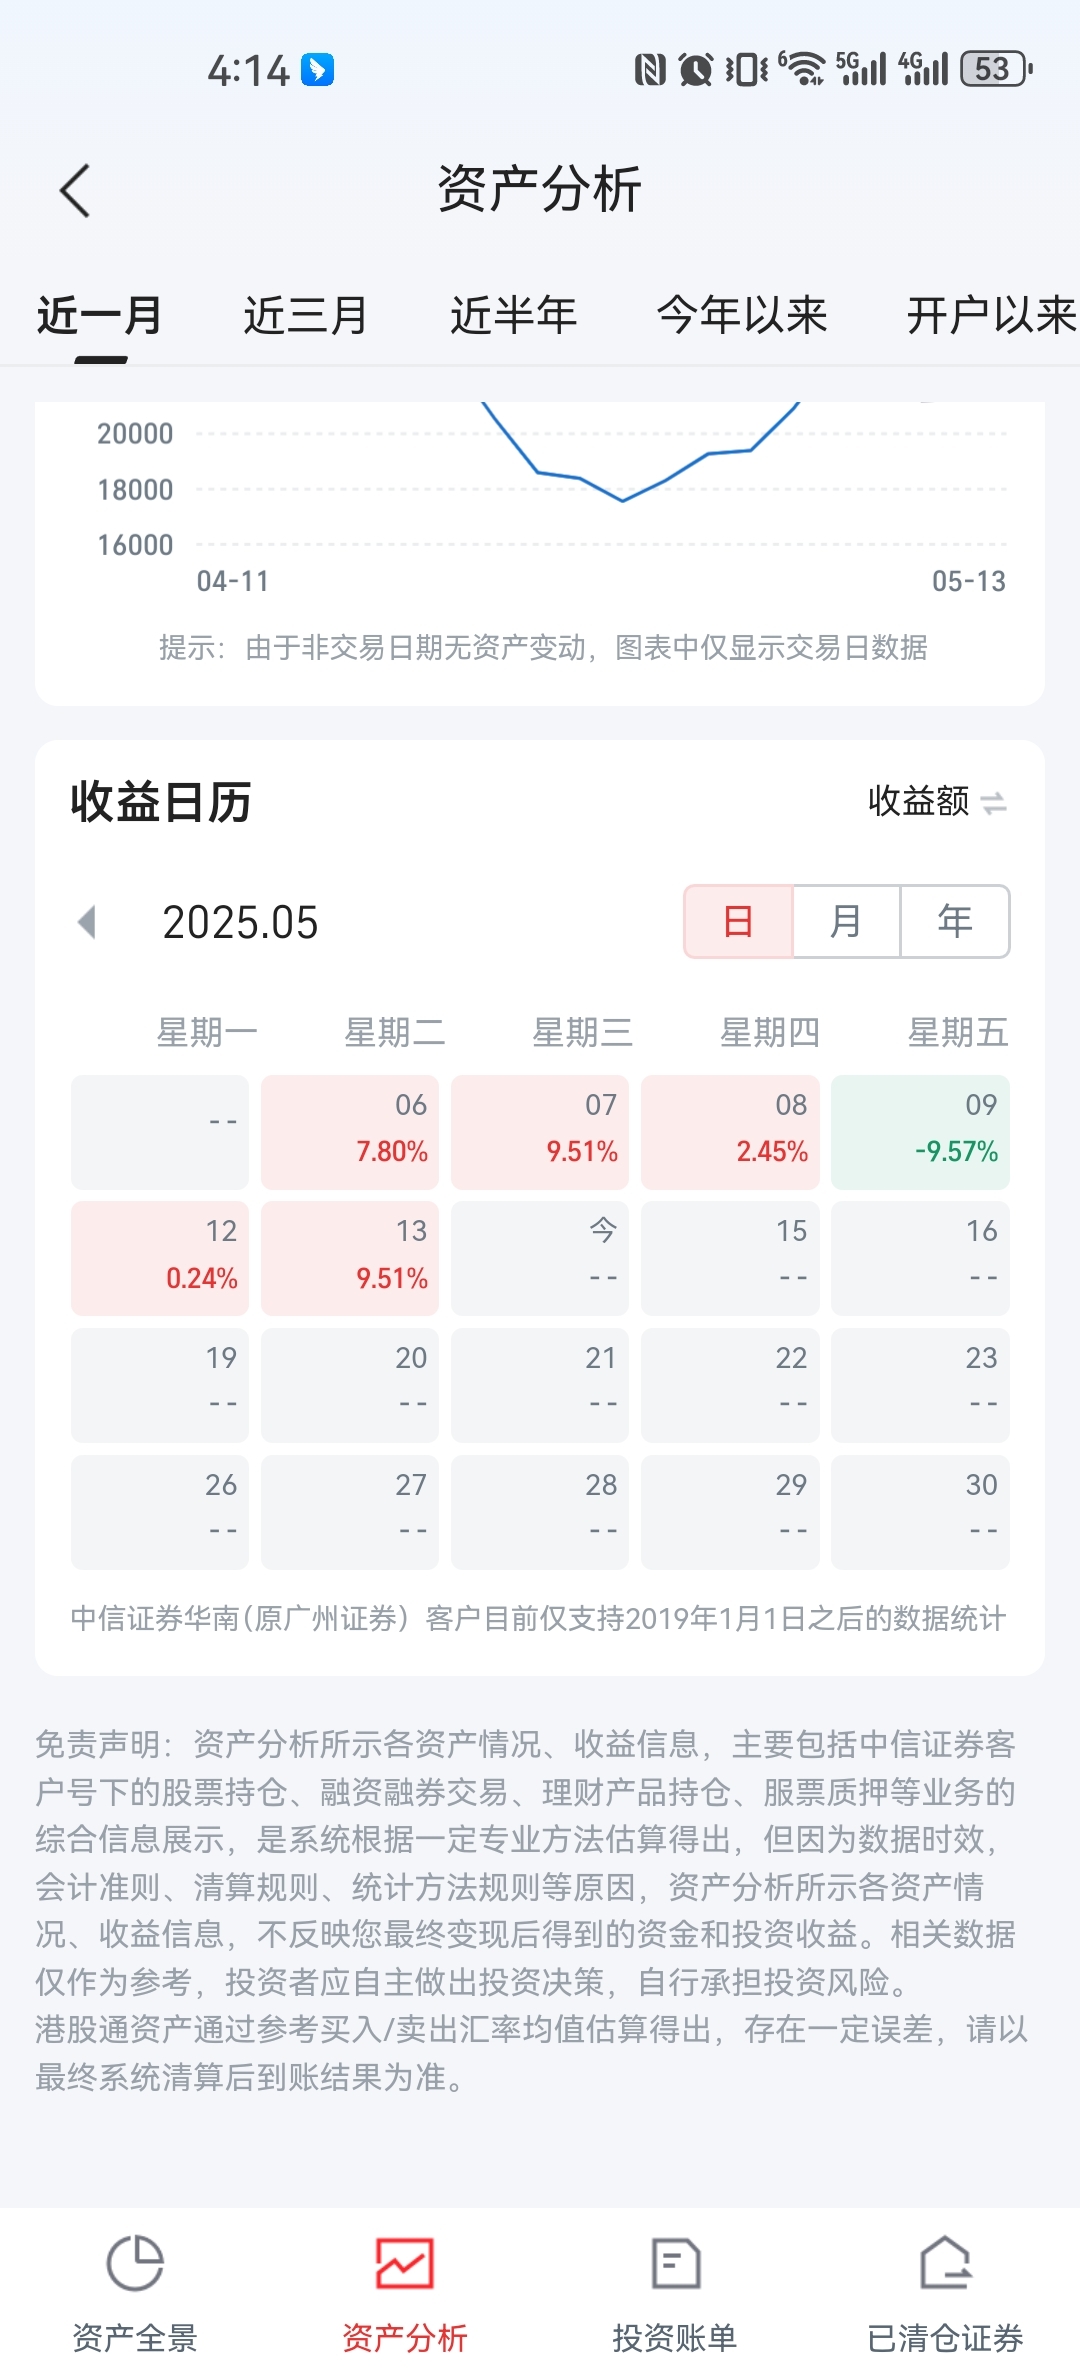Tap day 09 cell showing -9.57%

[920, 1132]
